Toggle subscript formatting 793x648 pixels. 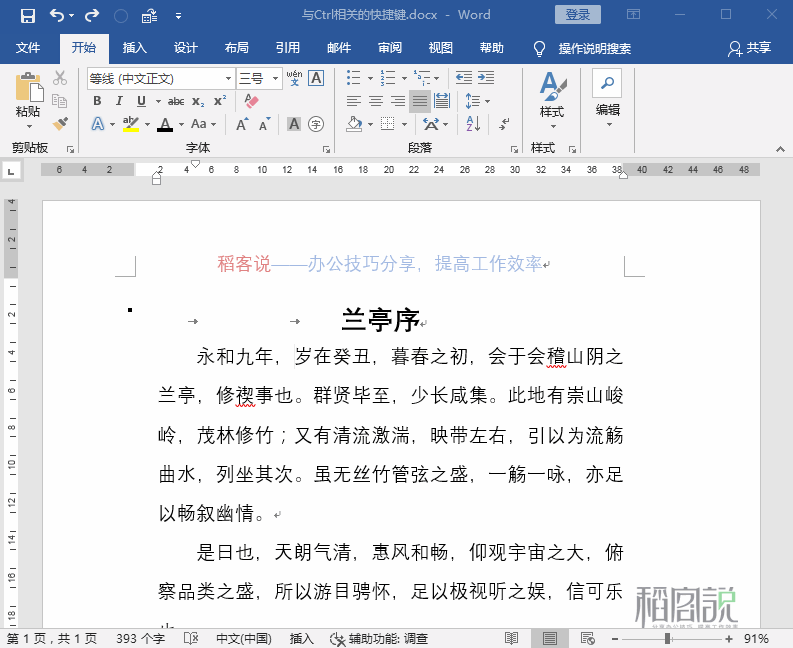198,101
